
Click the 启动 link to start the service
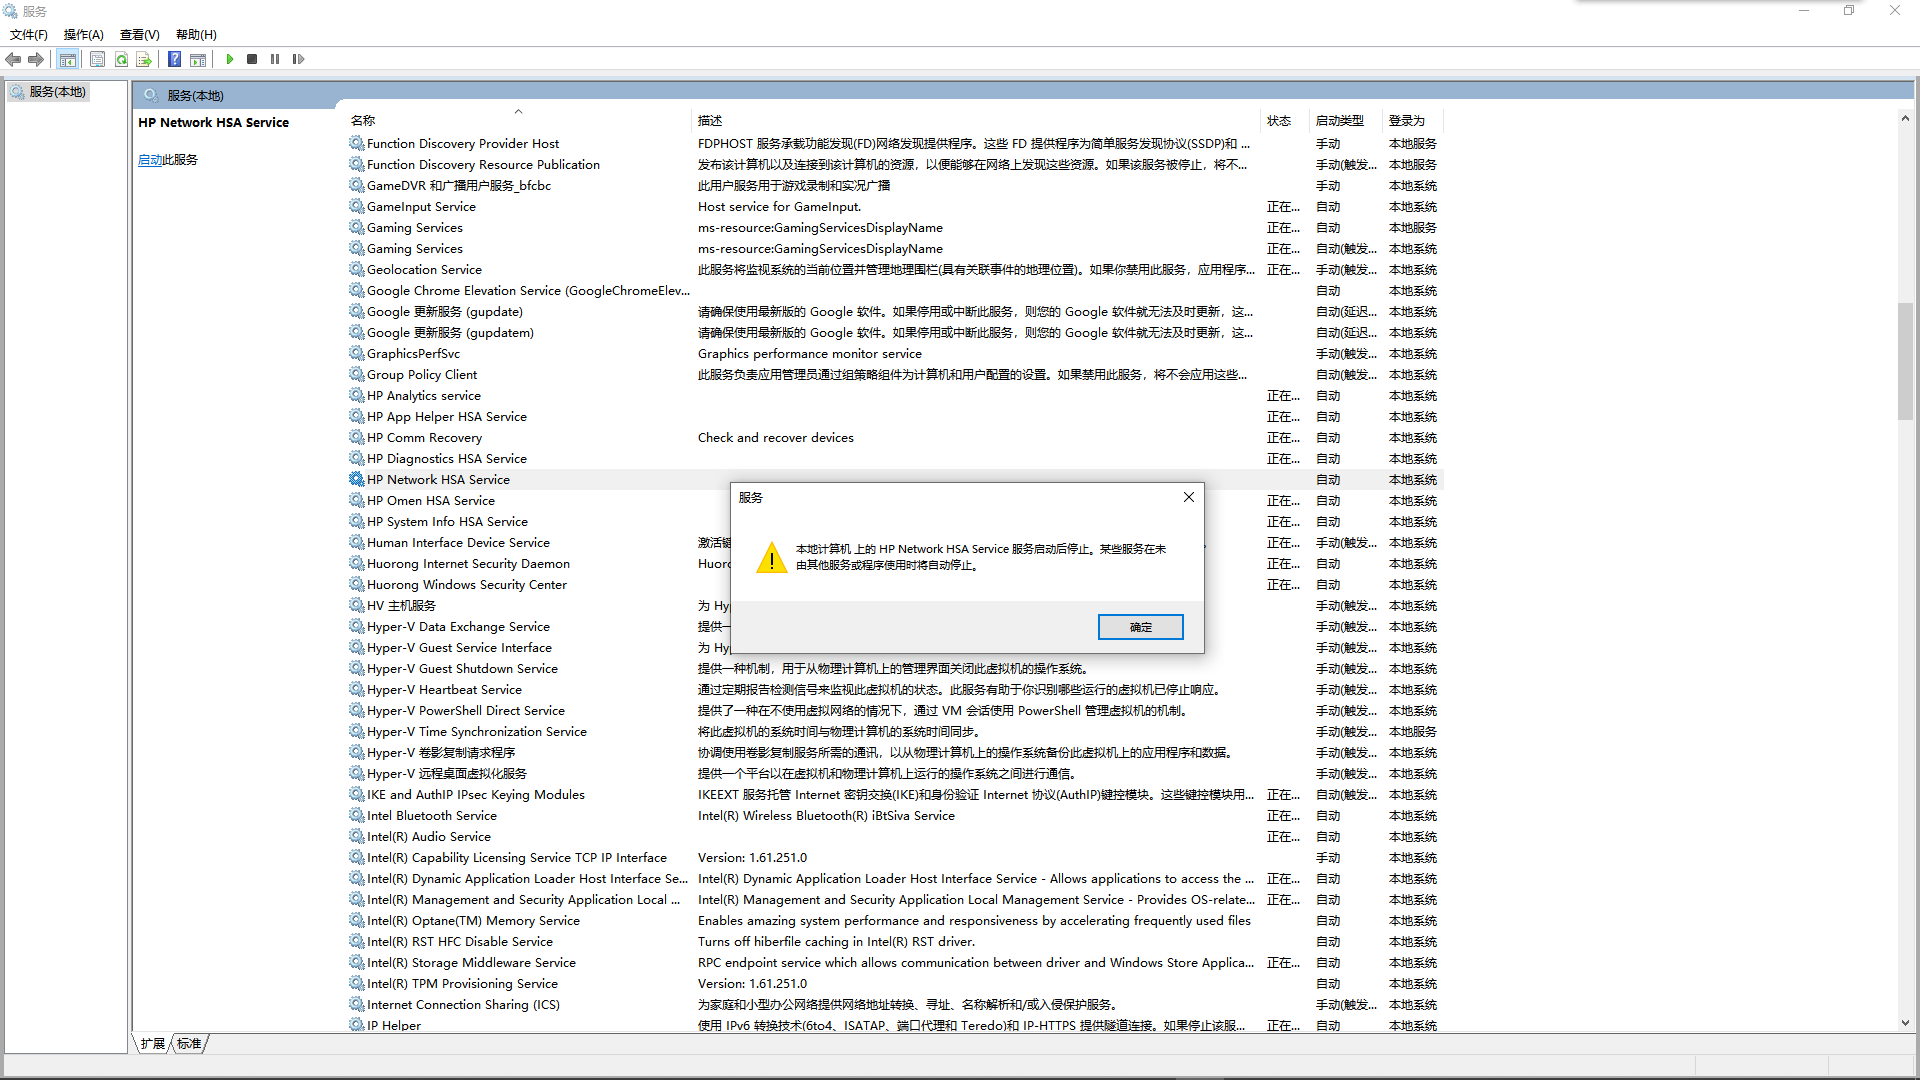click(x=150, y=160)
